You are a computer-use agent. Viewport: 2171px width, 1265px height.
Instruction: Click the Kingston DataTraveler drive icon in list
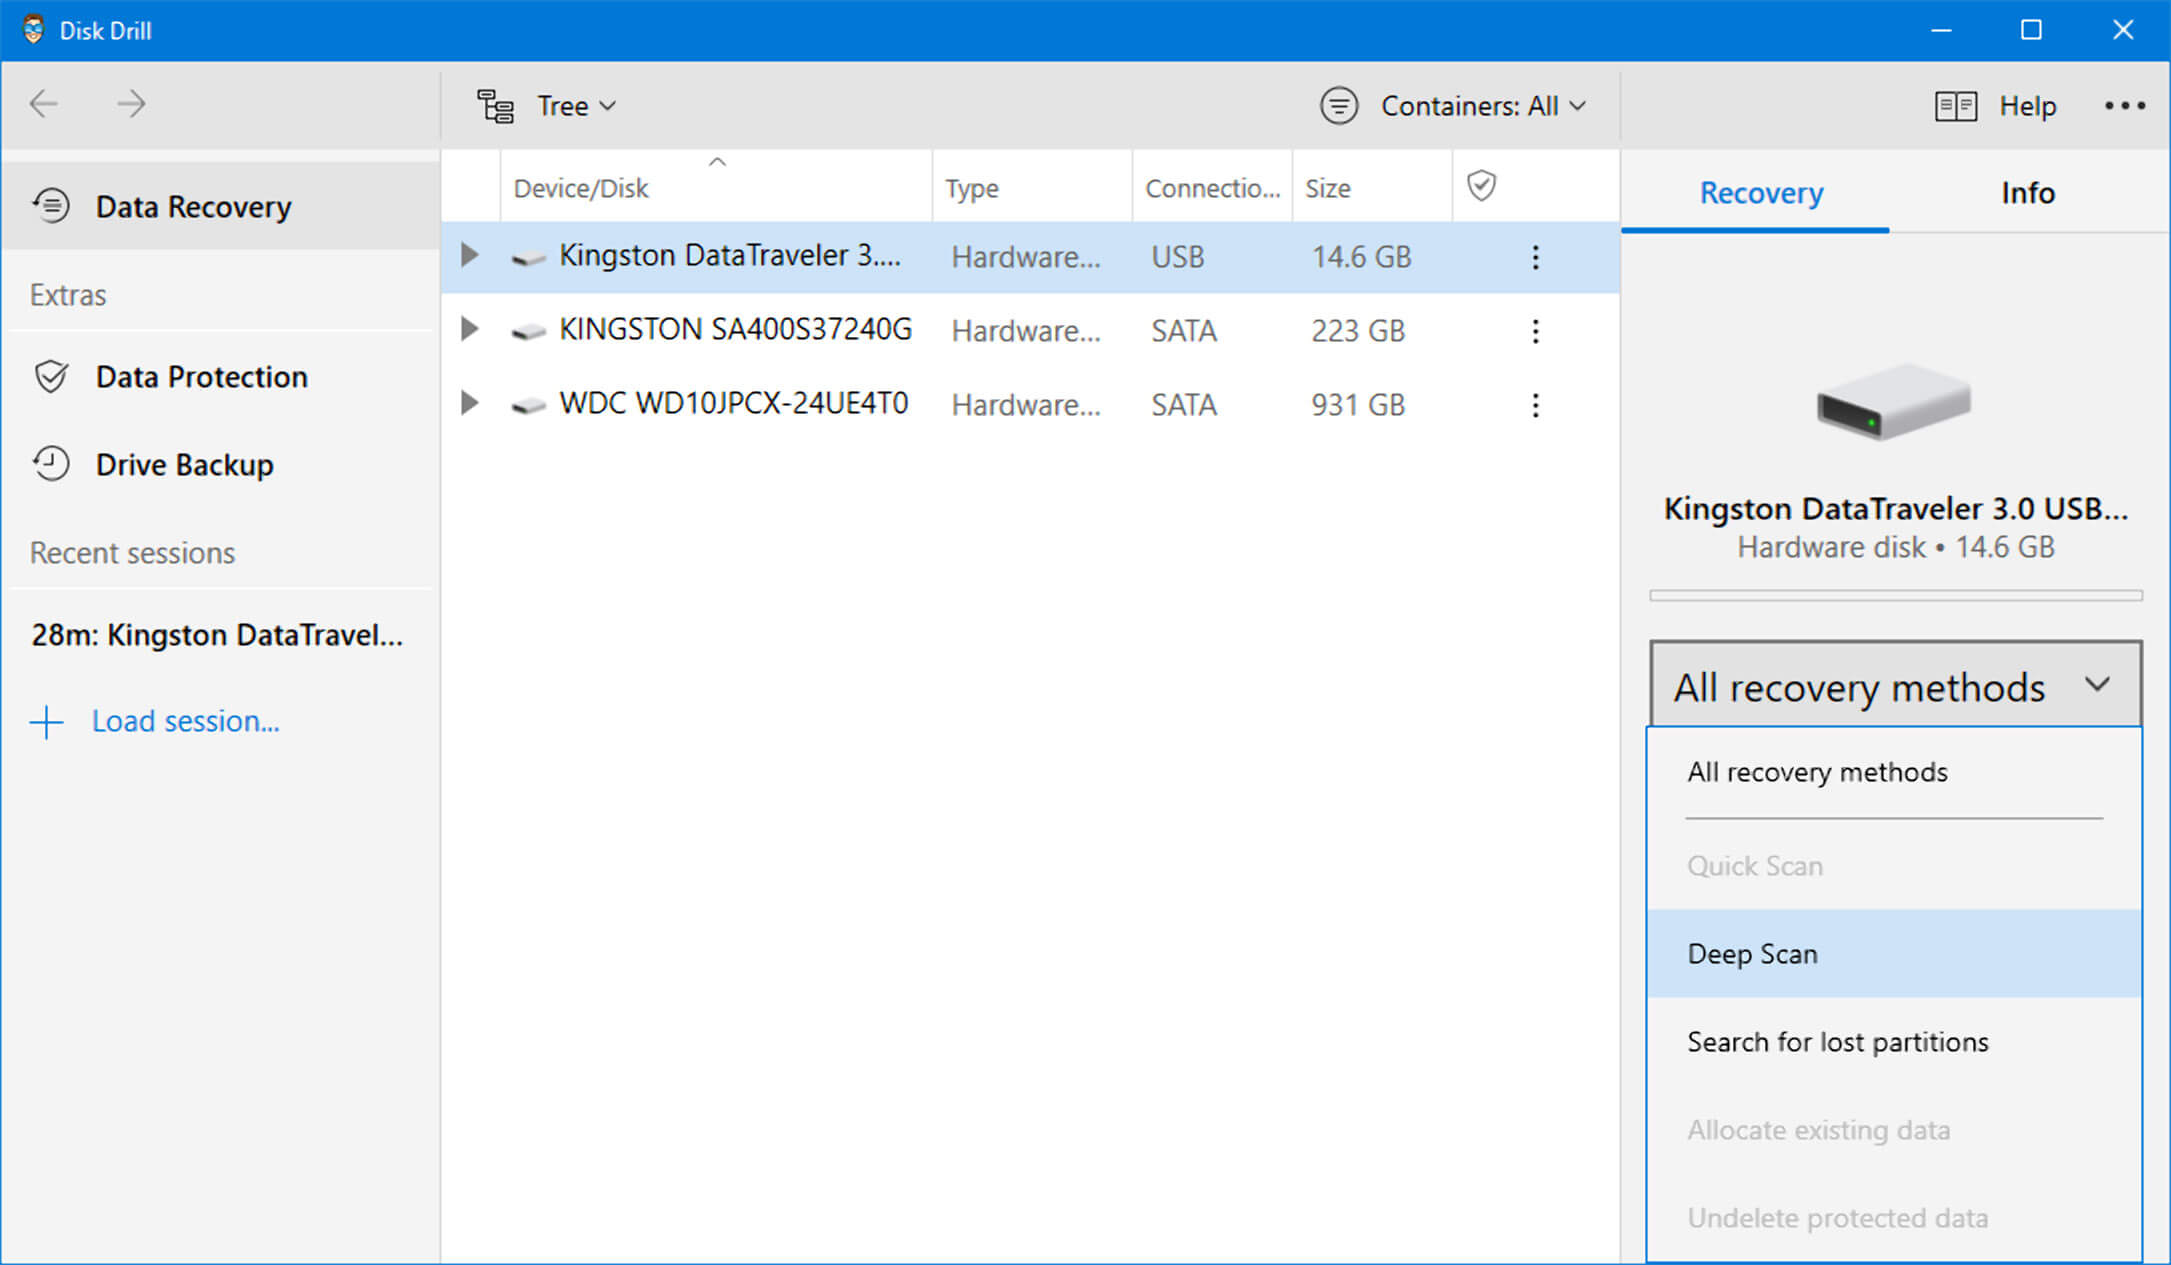528,259
